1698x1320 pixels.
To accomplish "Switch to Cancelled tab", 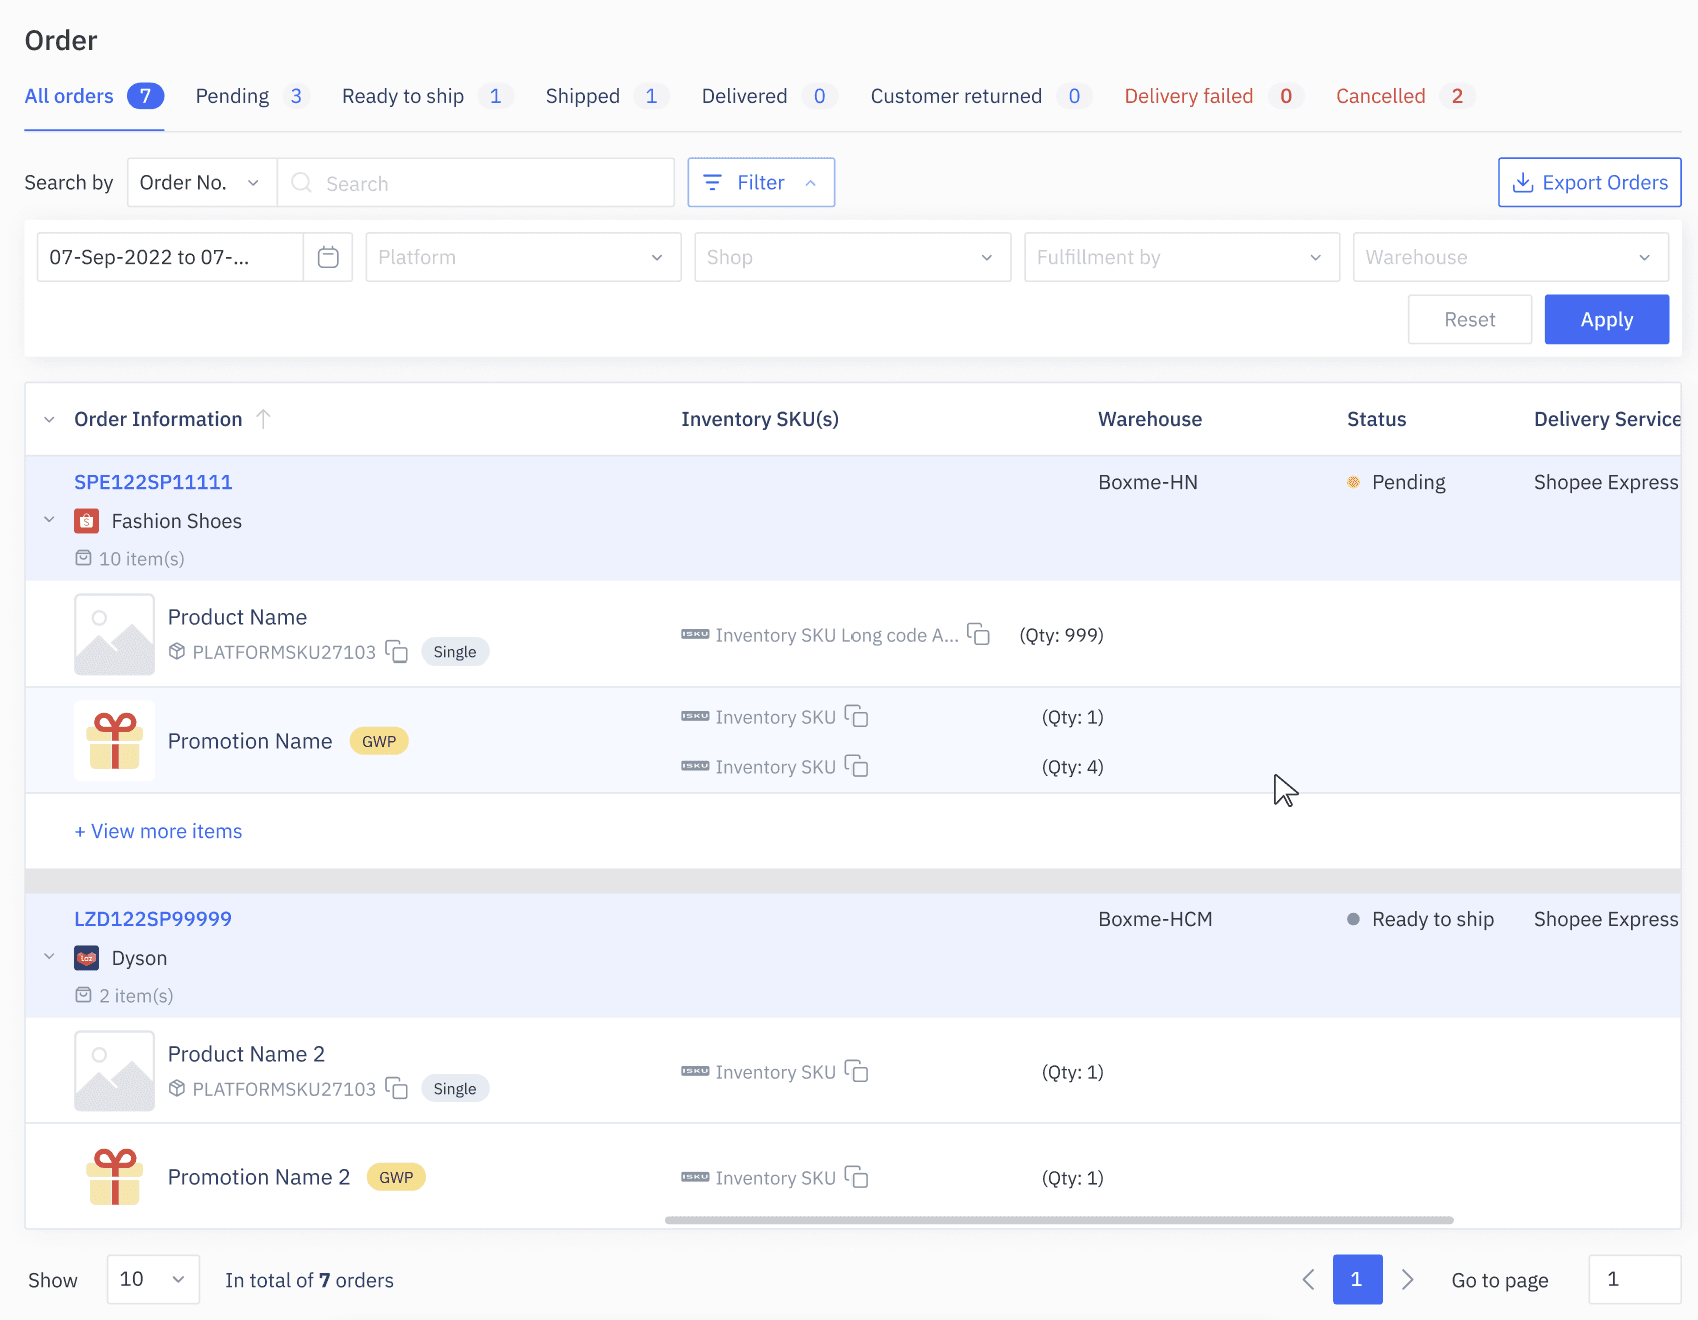I will (1405, 96).
